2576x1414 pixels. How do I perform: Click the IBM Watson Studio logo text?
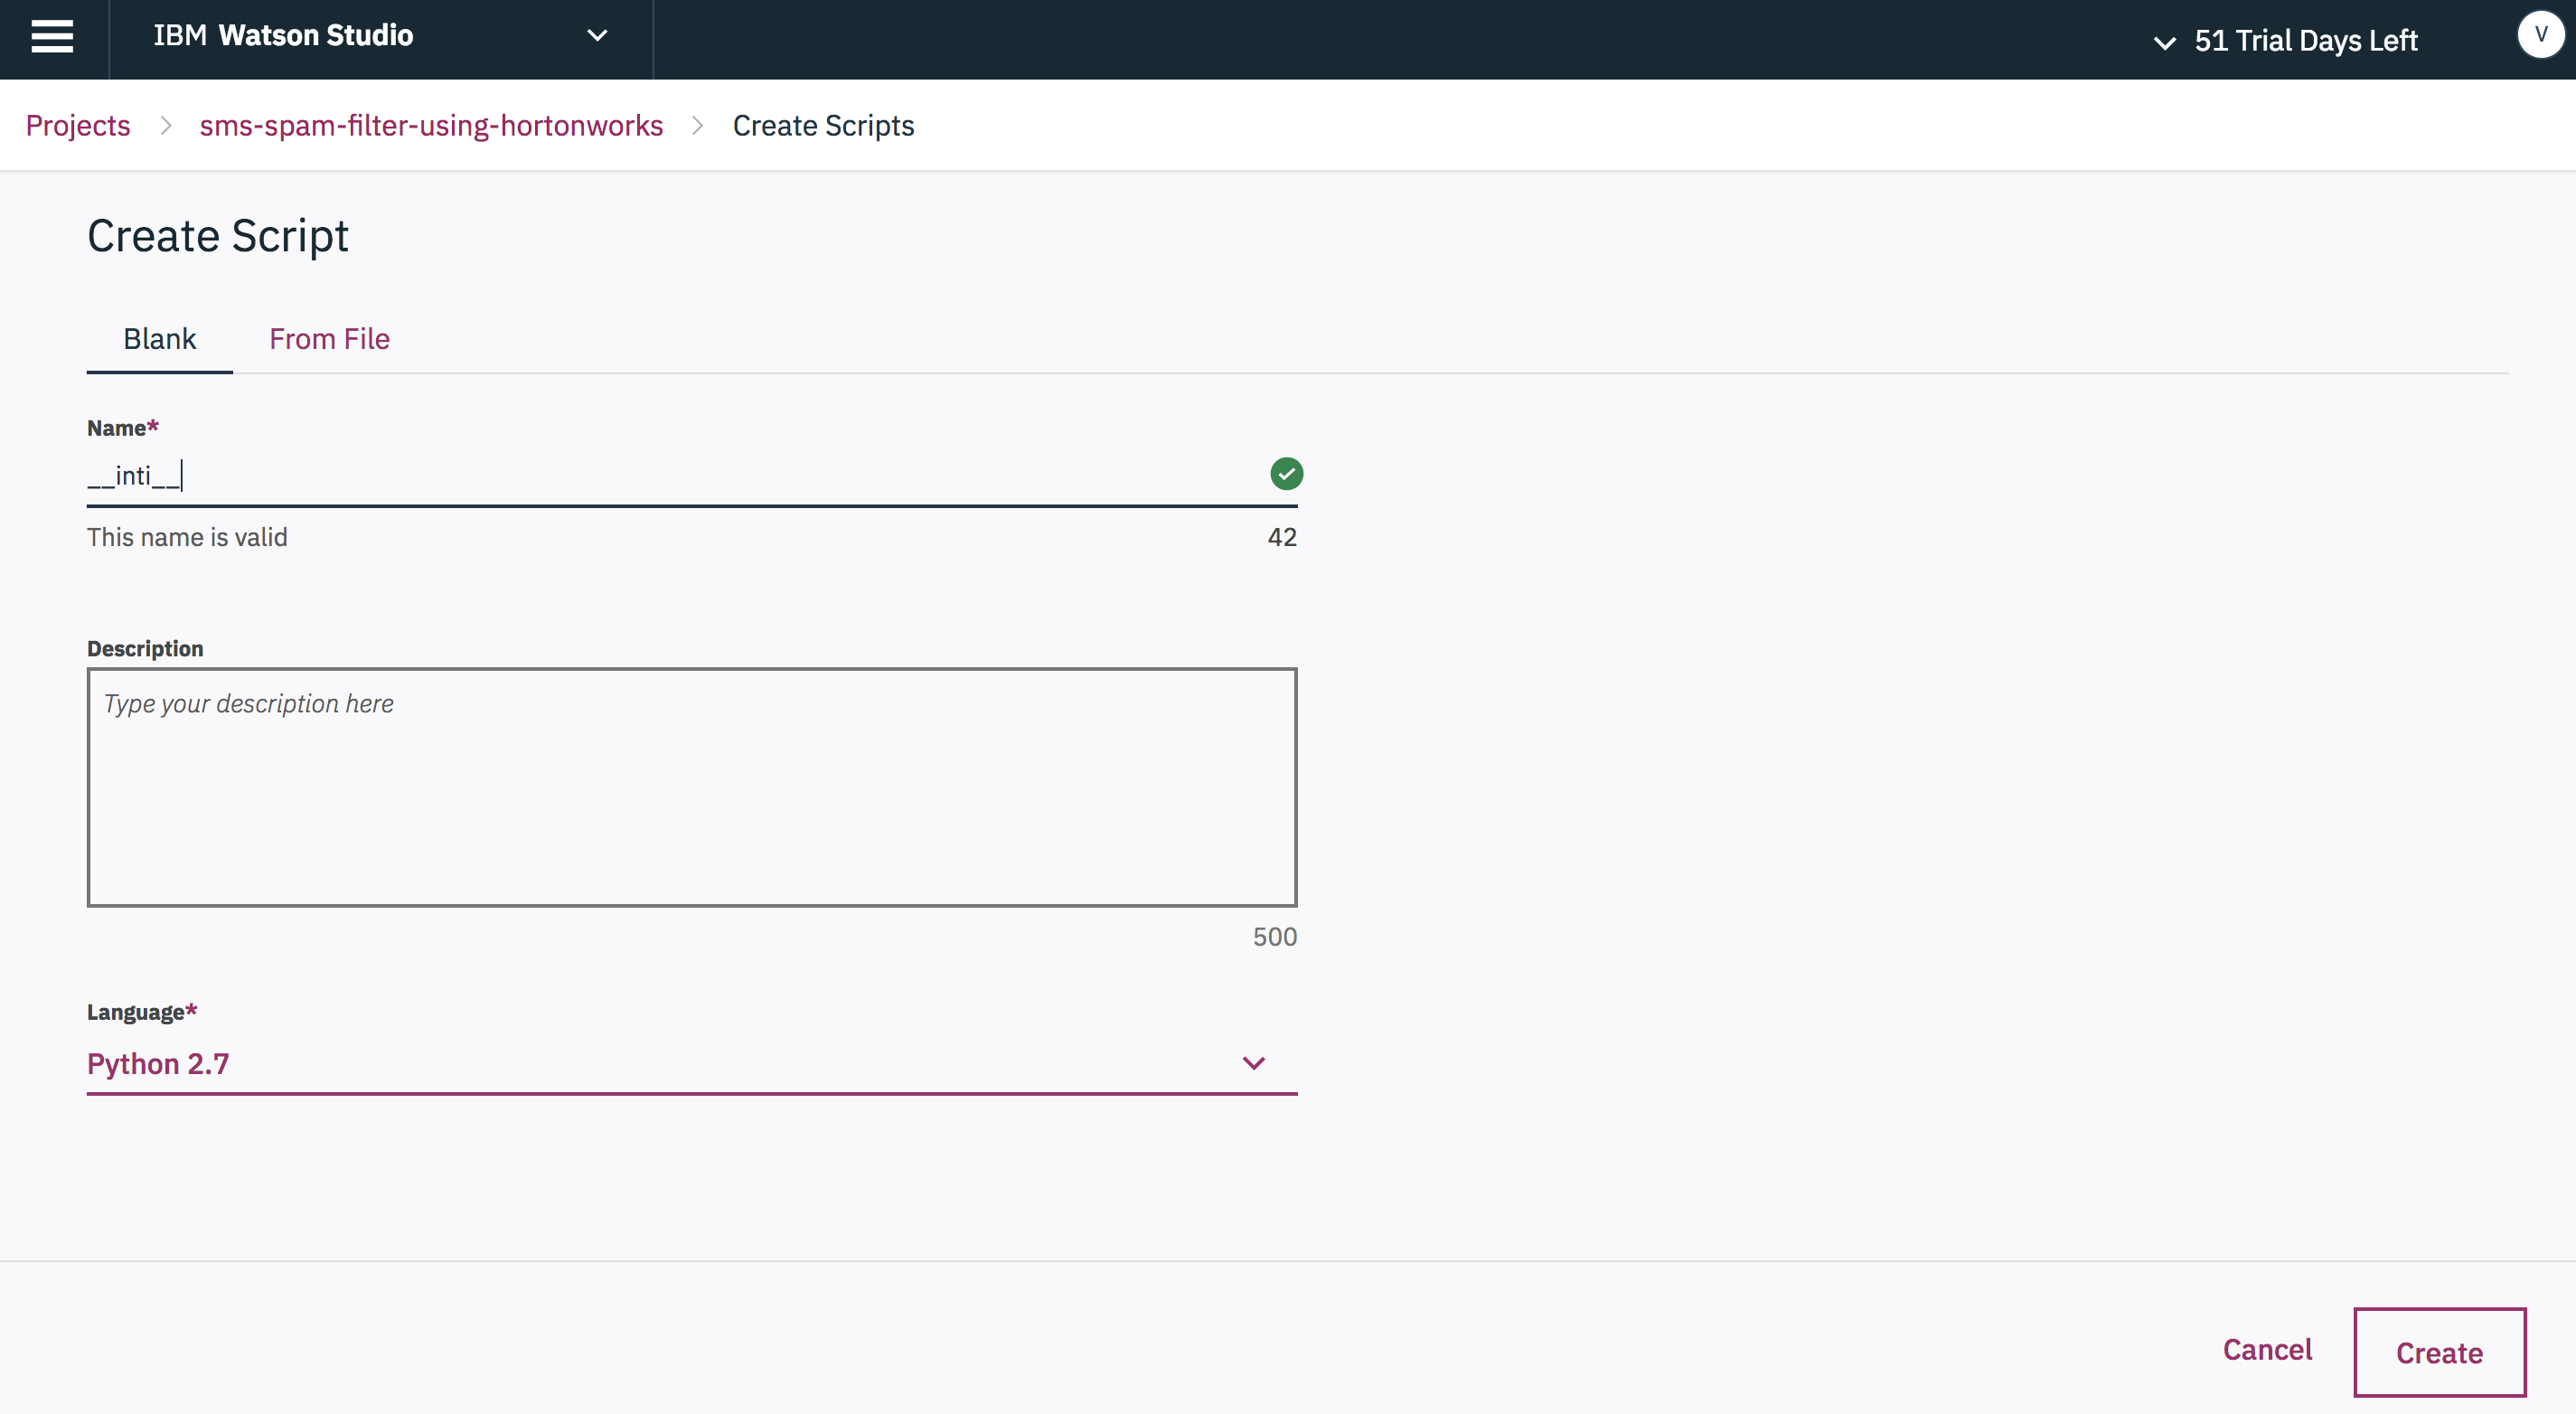(283, 36)
